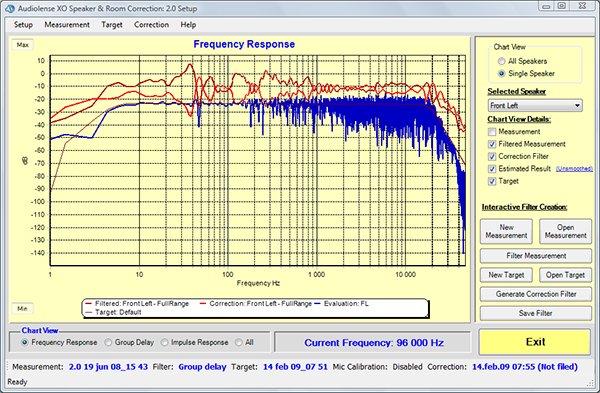Select the All chart view radio

tap(239, 342)
